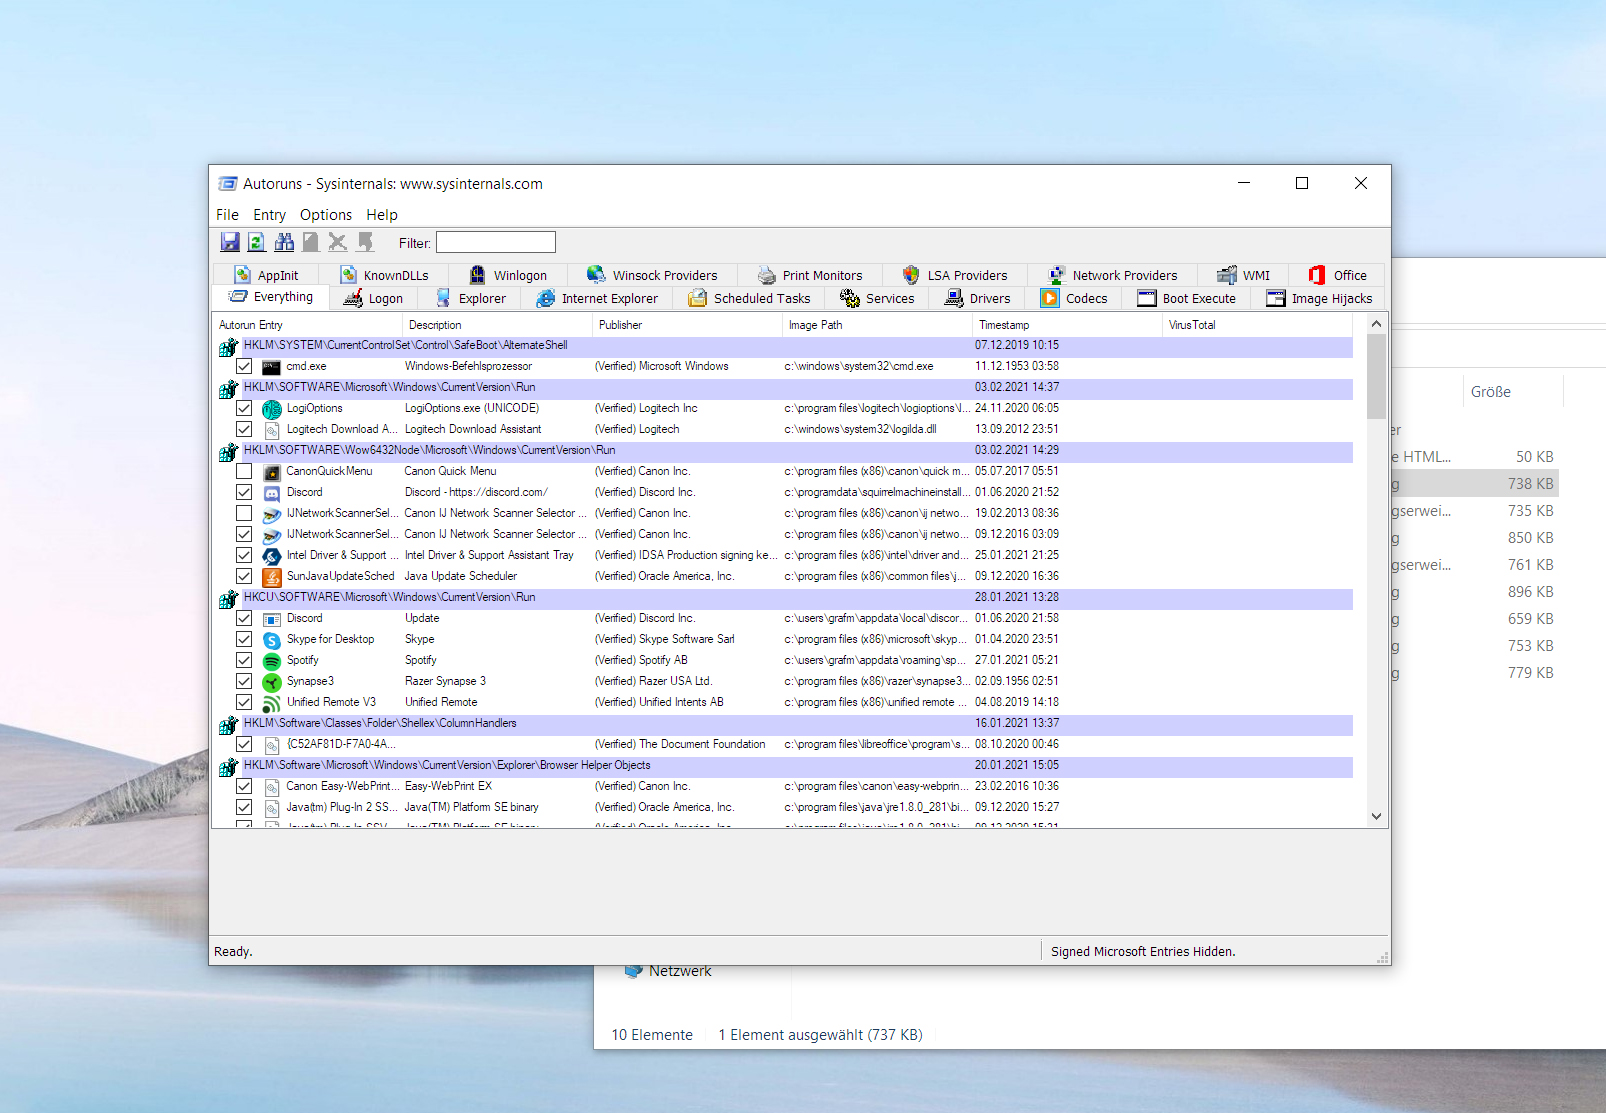
Task: Click the Skype for Desktop icon
Action: [x=271, y=640]
